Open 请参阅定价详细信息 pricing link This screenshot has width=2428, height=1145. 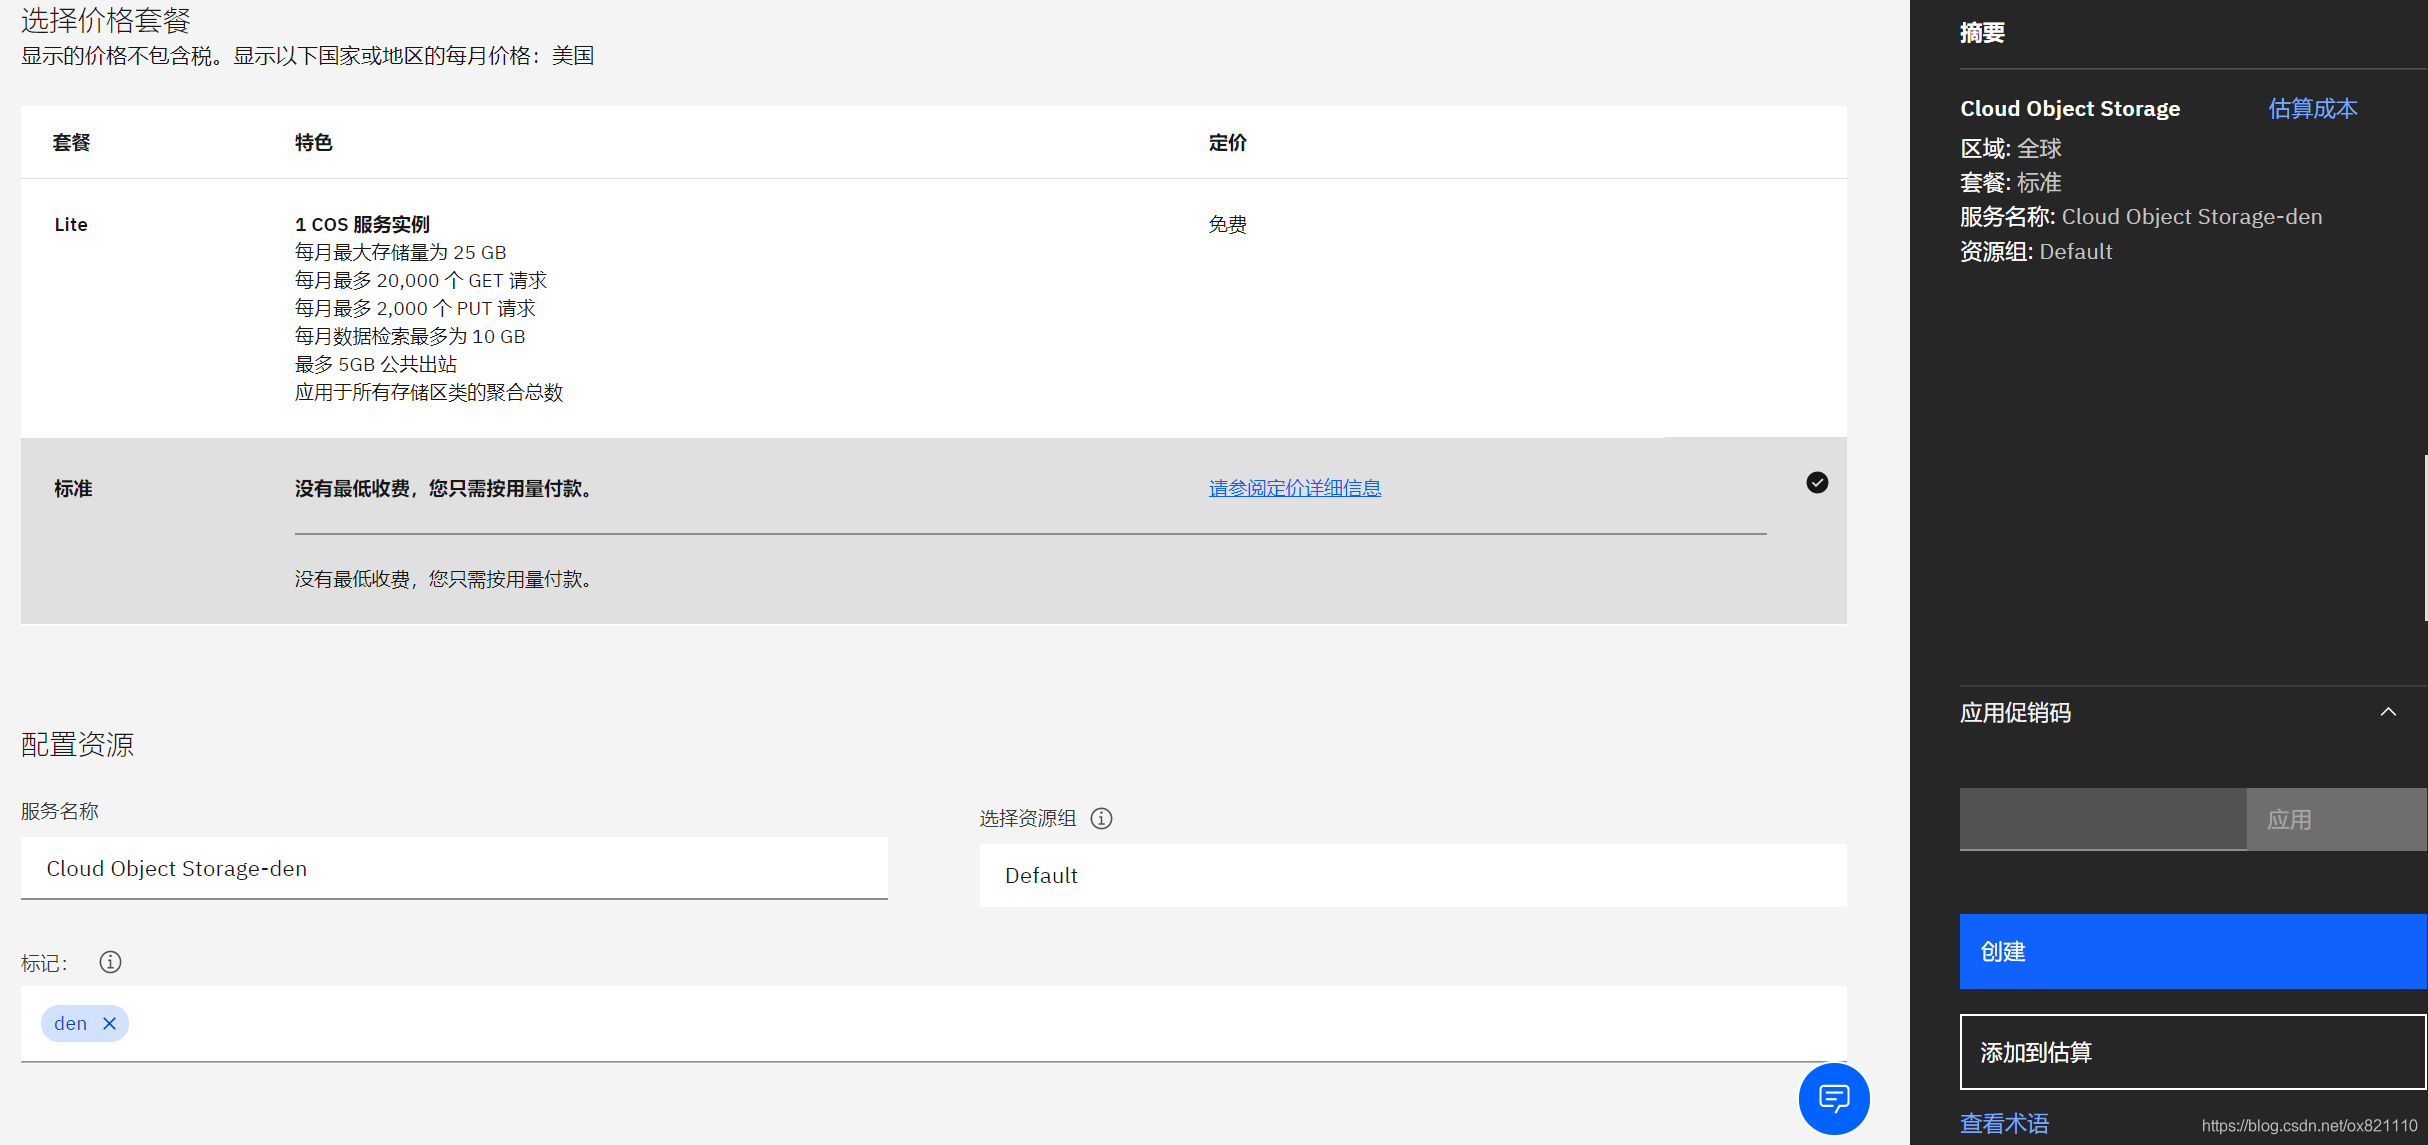point(1294,488)
